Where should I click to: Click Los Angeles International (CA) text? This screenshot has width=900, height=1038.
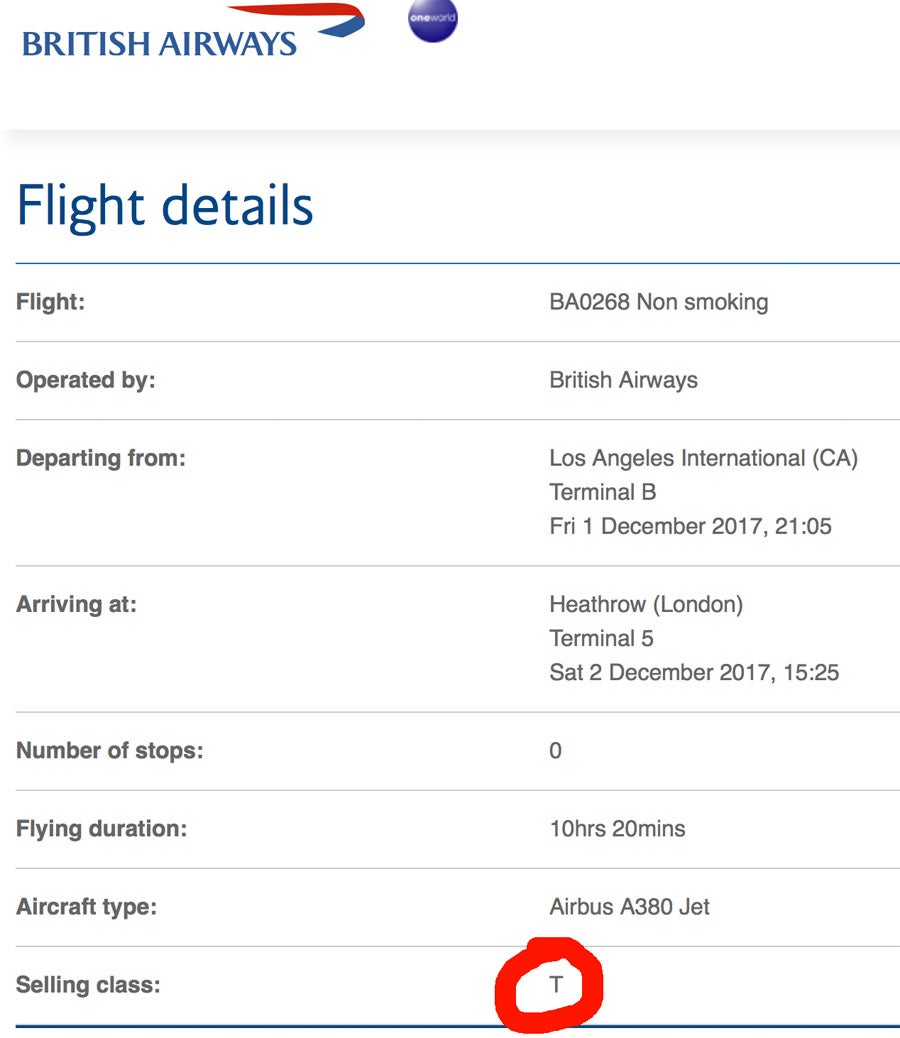[703, 458]
